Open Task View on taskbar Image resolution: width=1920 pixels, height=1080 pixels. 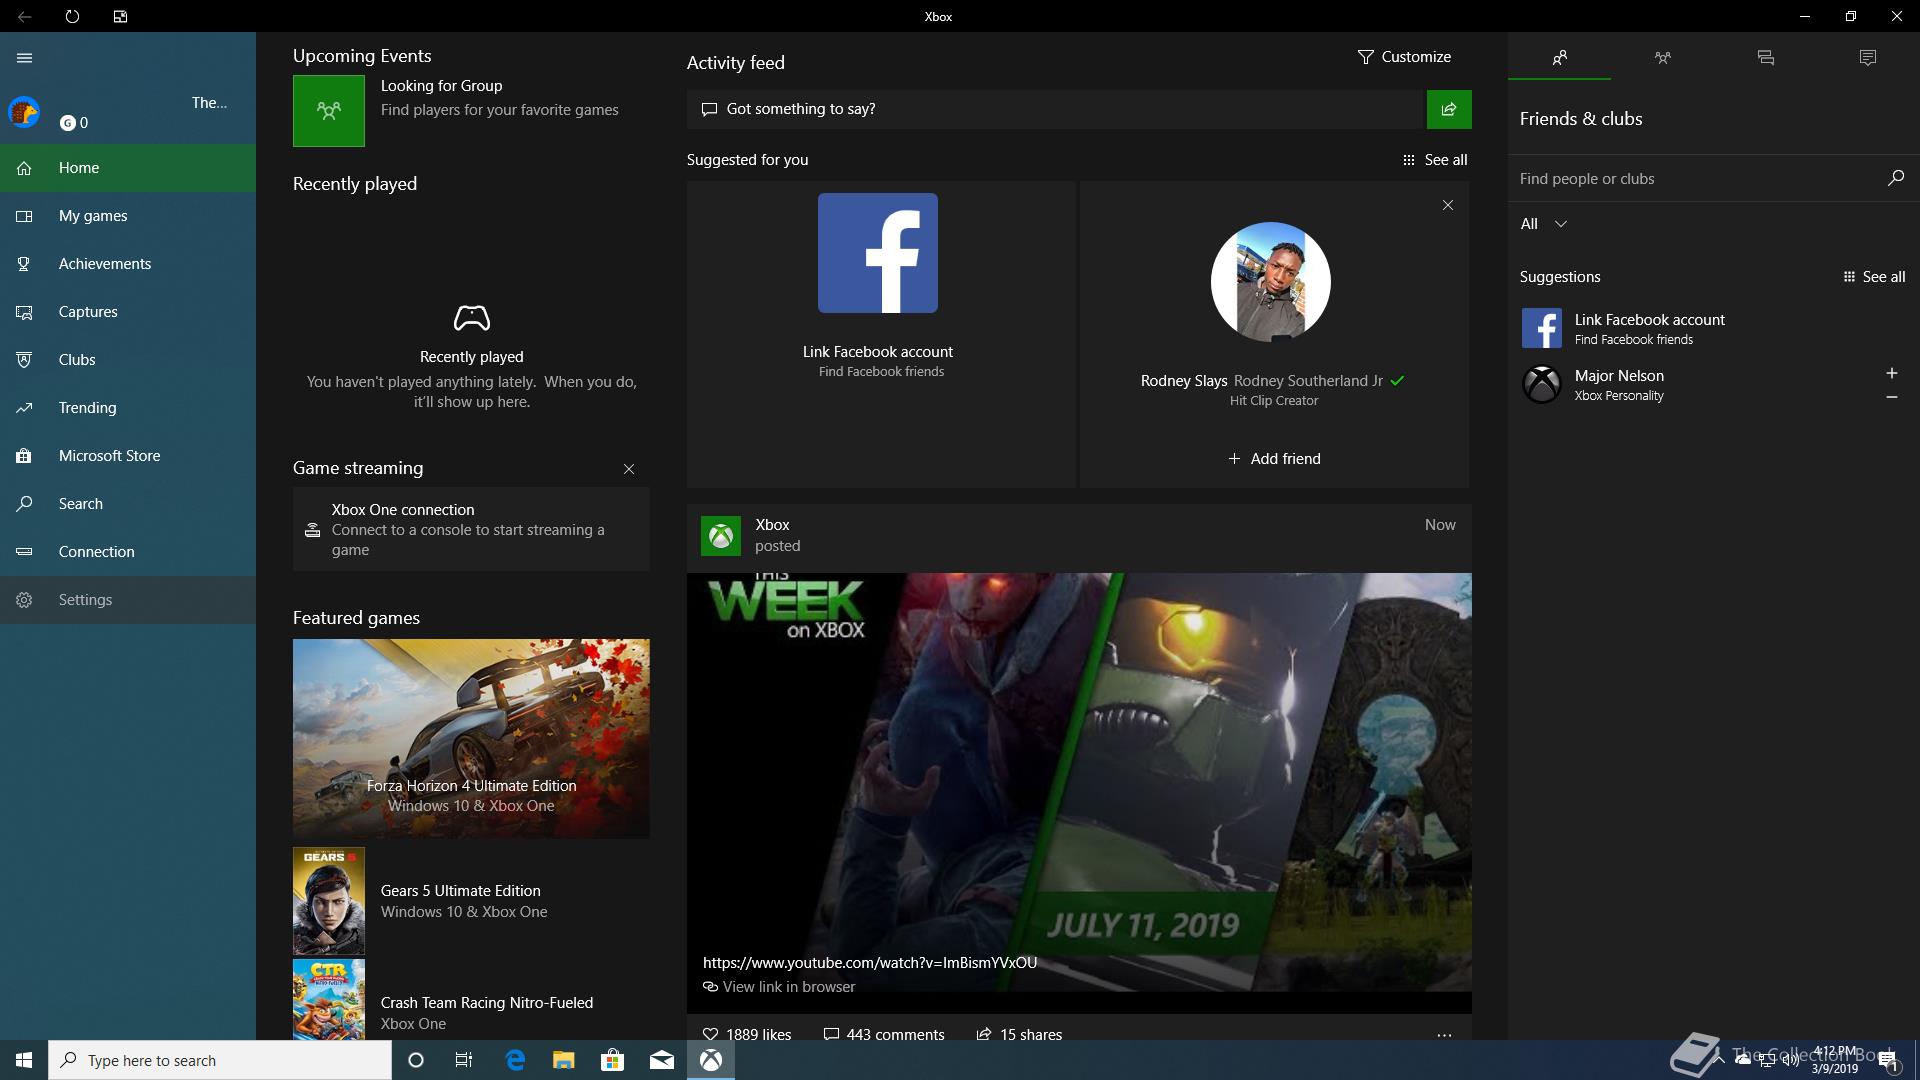[464, 1060]
